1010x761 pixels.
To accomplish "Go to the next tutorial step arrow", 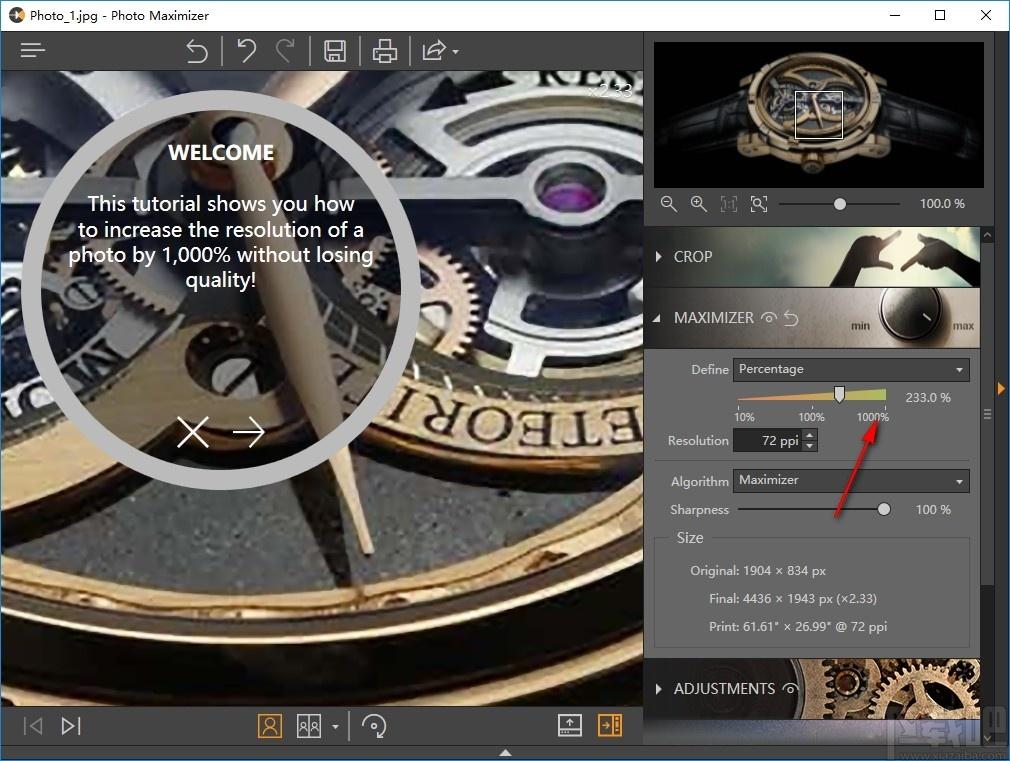I will coord(249,432).
